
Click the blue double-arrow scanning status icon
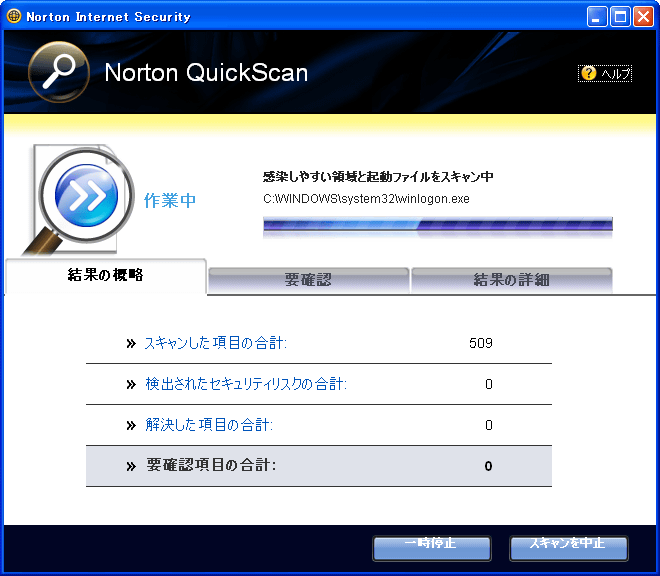tap(87, 195)
